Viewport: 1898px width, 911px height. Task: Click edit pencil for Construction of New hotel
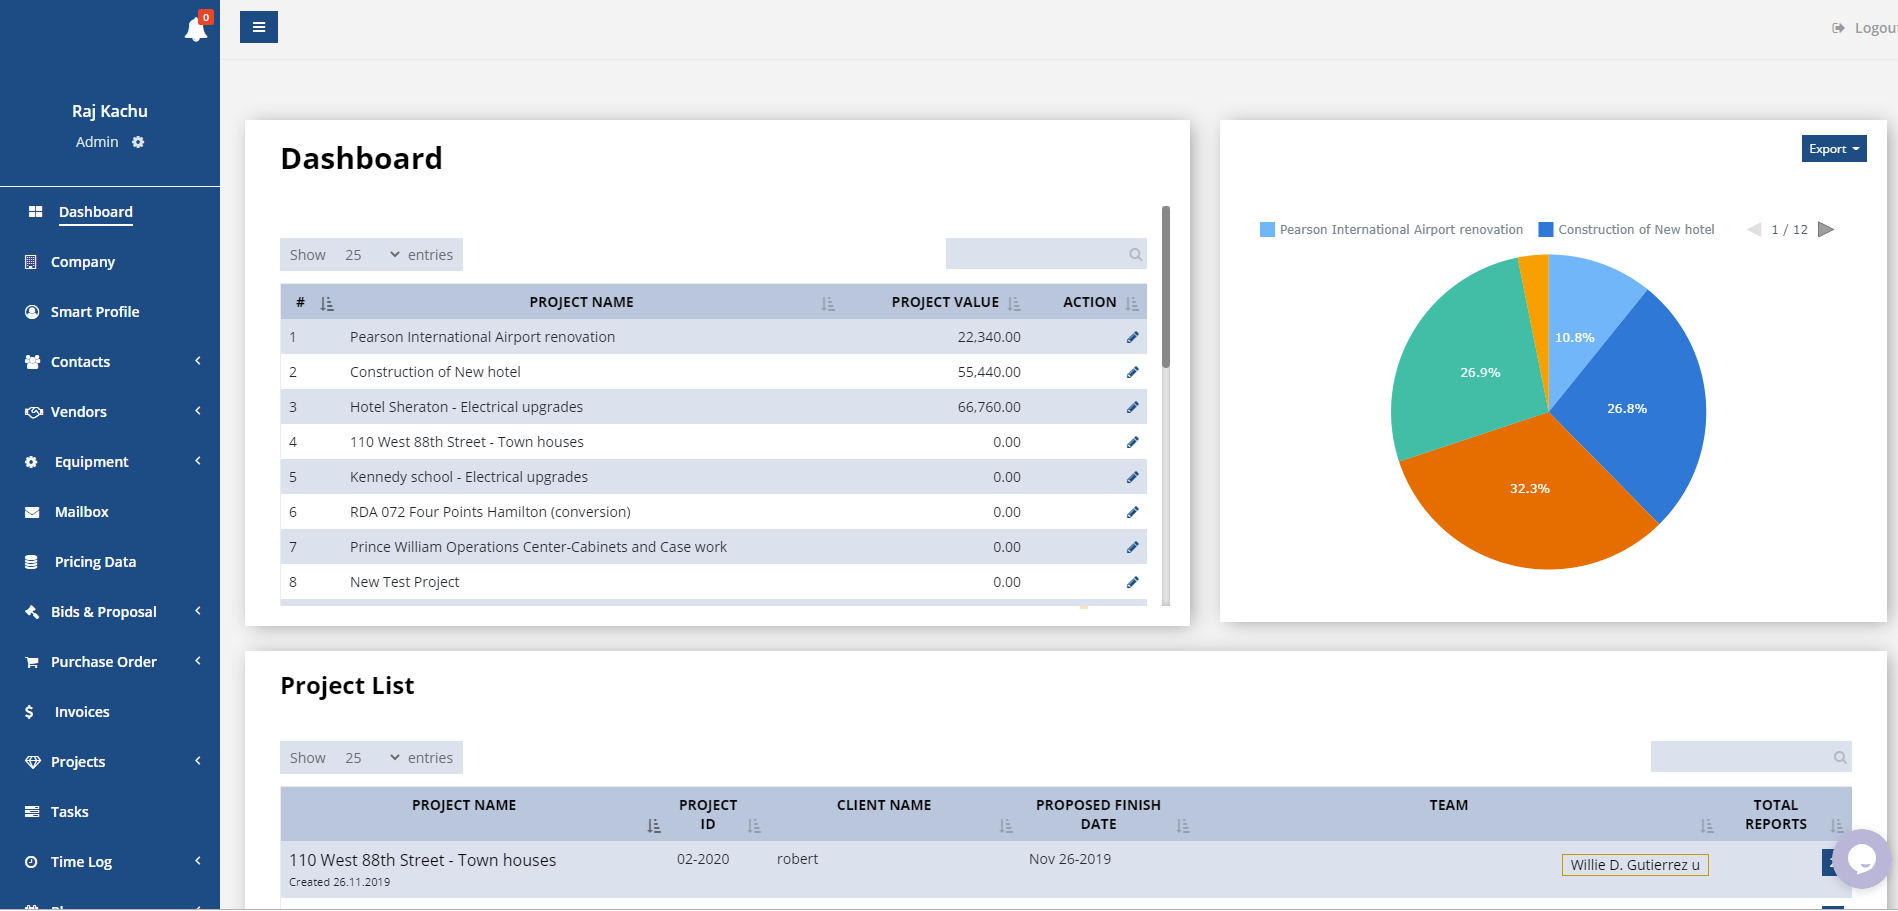point(1132,372)
